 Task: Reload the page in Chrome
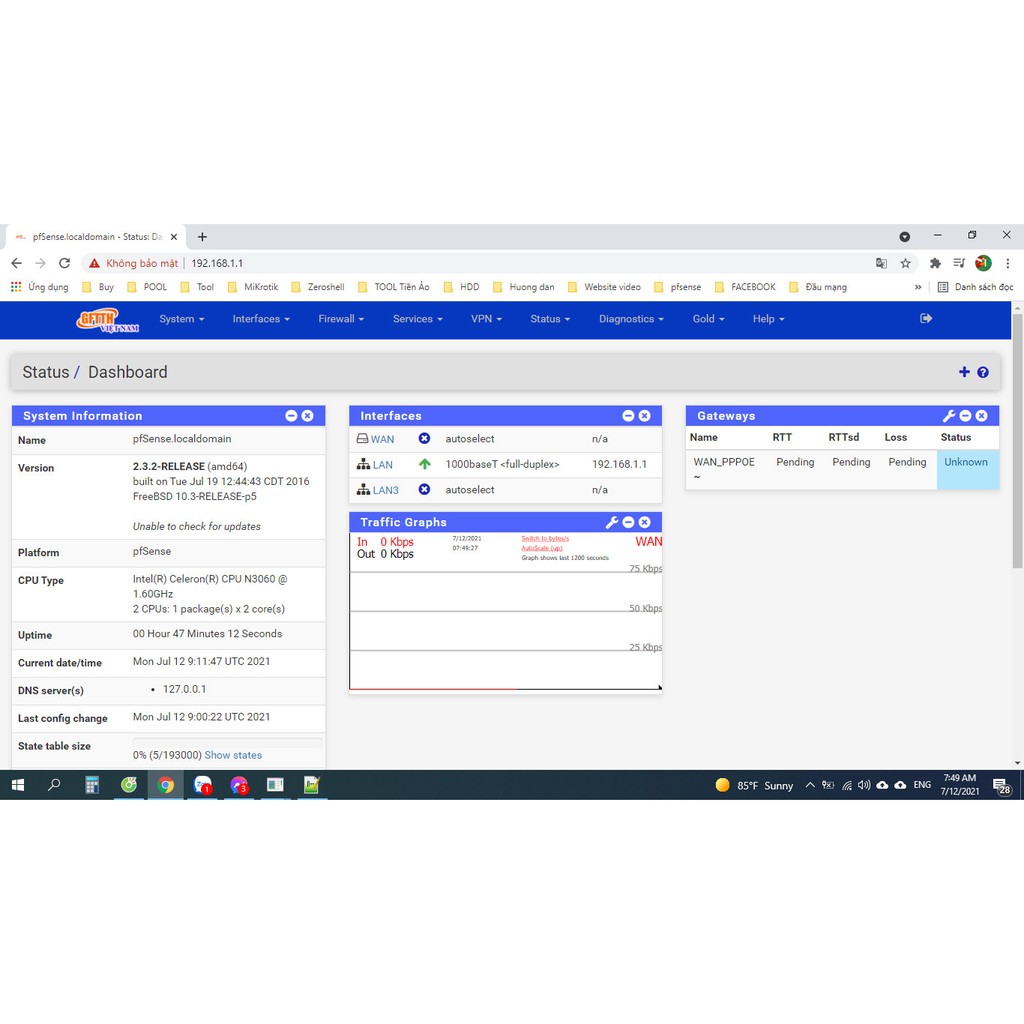(x=64, y=263)
